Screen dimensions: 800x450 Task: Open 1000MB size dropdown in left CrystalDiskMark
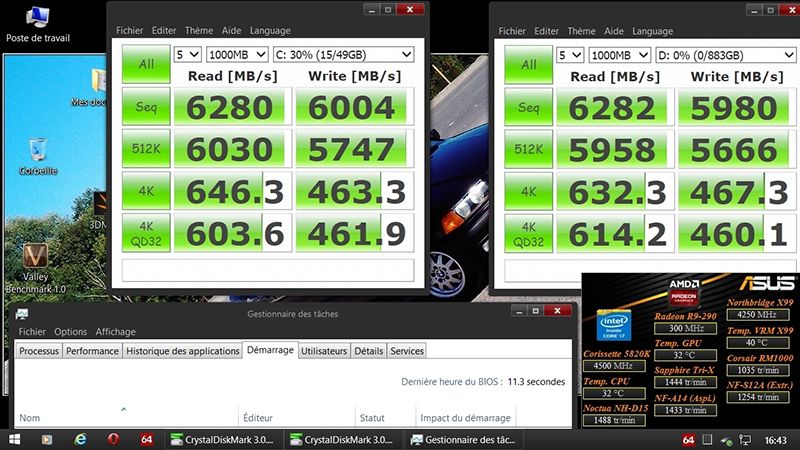point(237,55)
